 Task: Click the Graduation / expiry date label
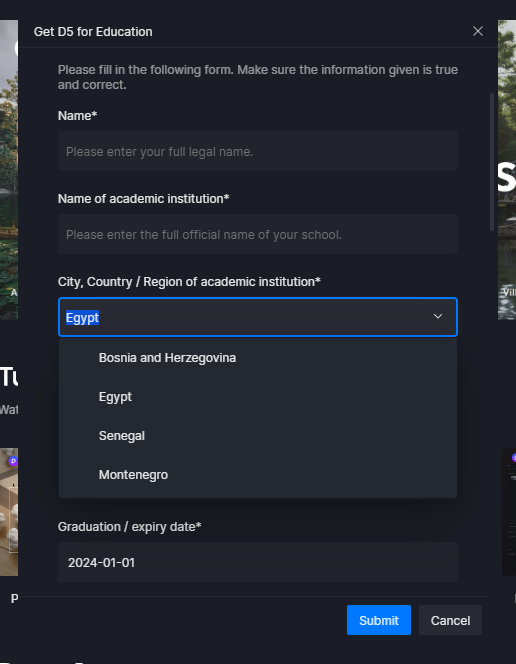129,527
